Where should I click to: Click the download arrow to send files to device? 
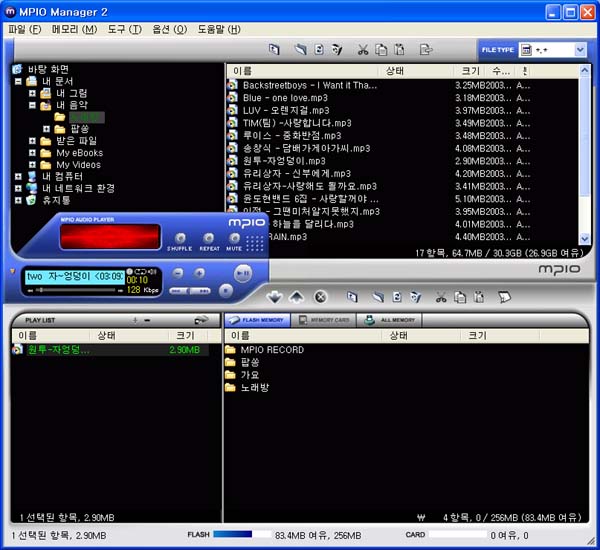coord(274,297)
